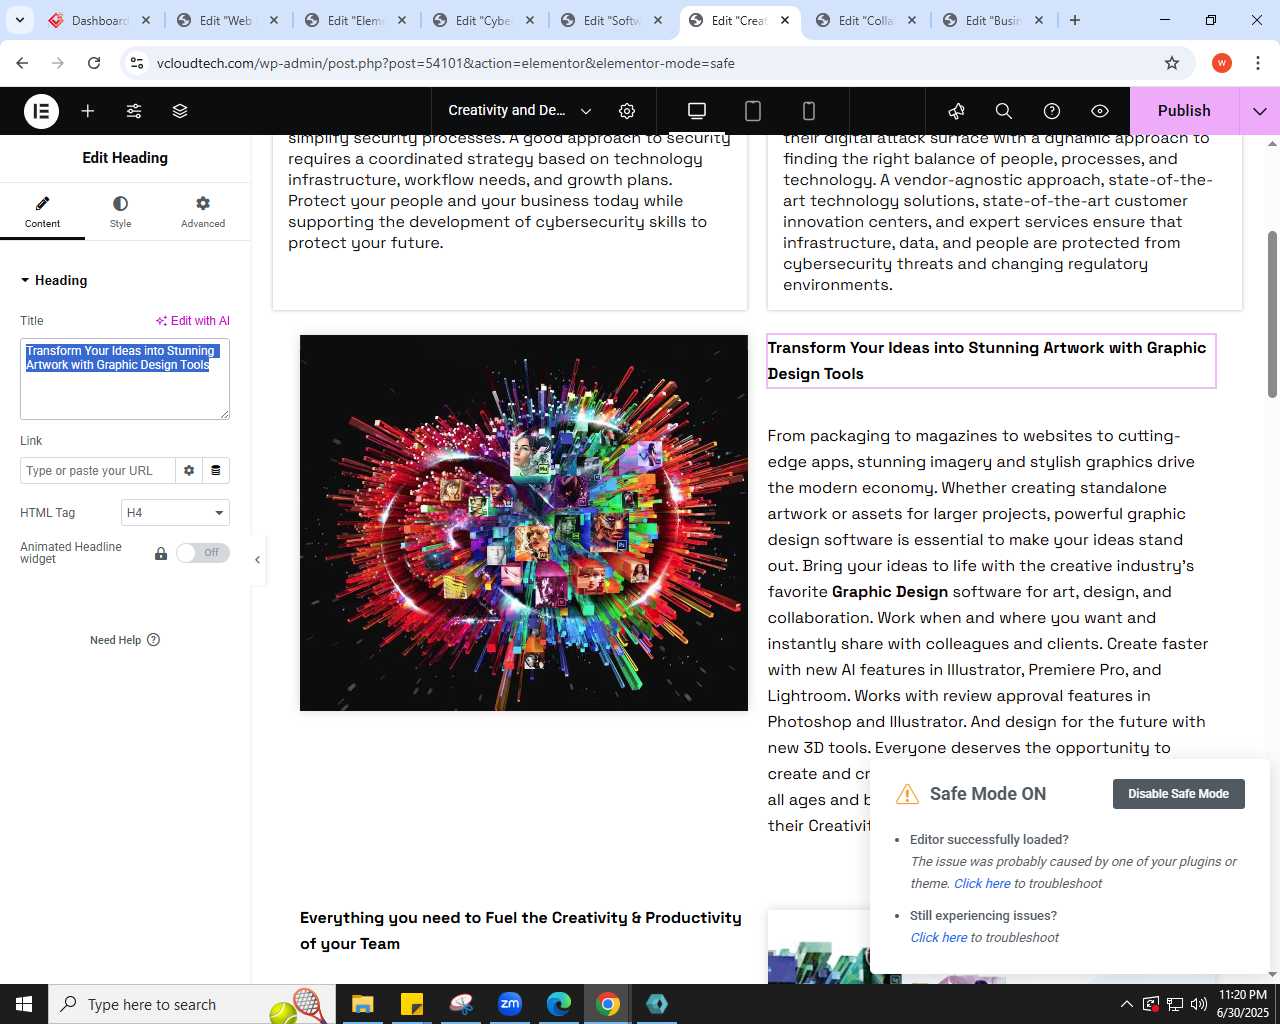1280x1024 pixels.
Task: Open a new browser tab
Action: coord(1075,20)
